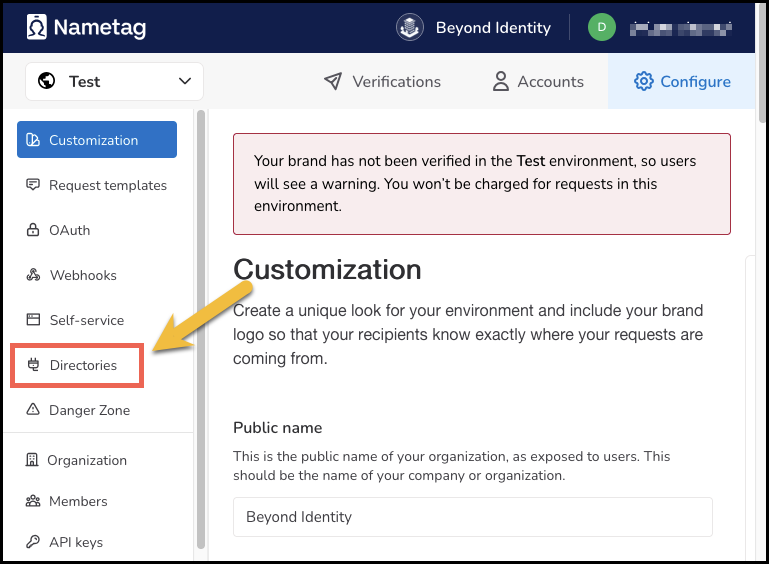
Task: Click the Self-service sidebar icon
Action: 32,320
